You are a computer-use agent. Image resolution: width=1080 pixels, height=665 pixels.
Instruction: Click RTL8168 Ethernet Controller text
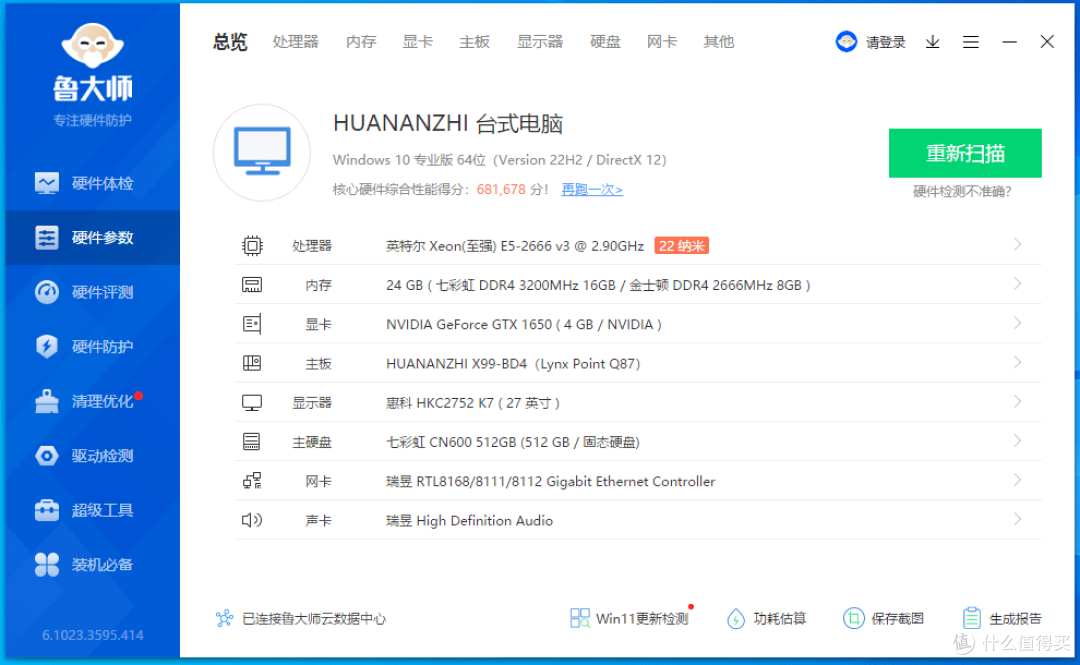(550, 482)
